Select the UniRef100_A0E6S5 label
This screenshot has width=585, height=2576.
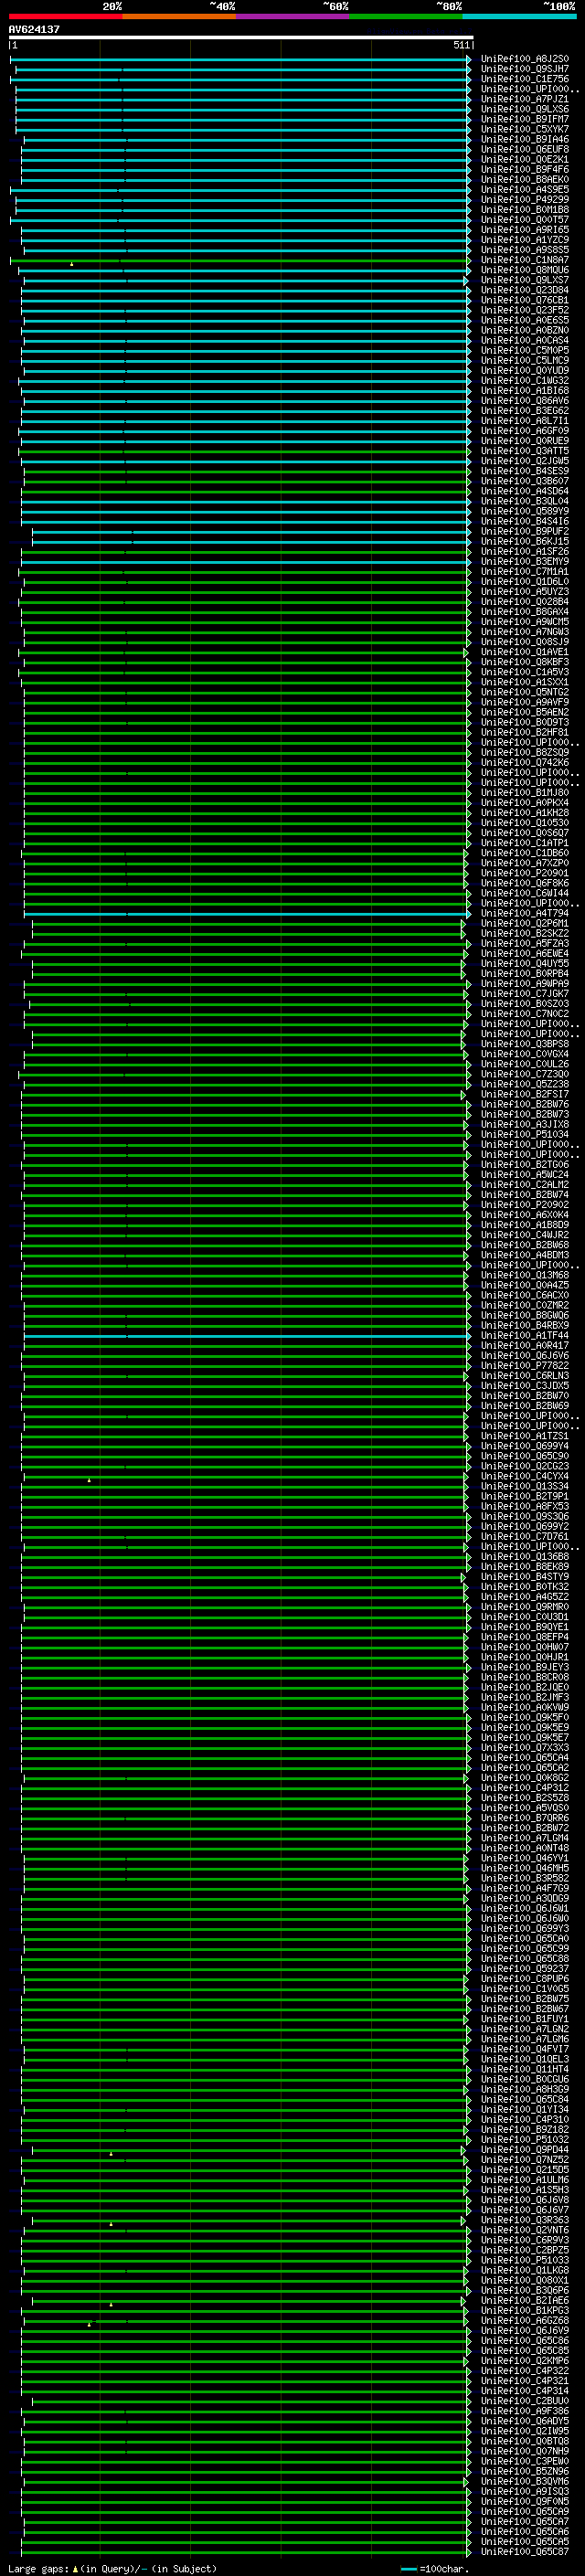coord(524,320)
